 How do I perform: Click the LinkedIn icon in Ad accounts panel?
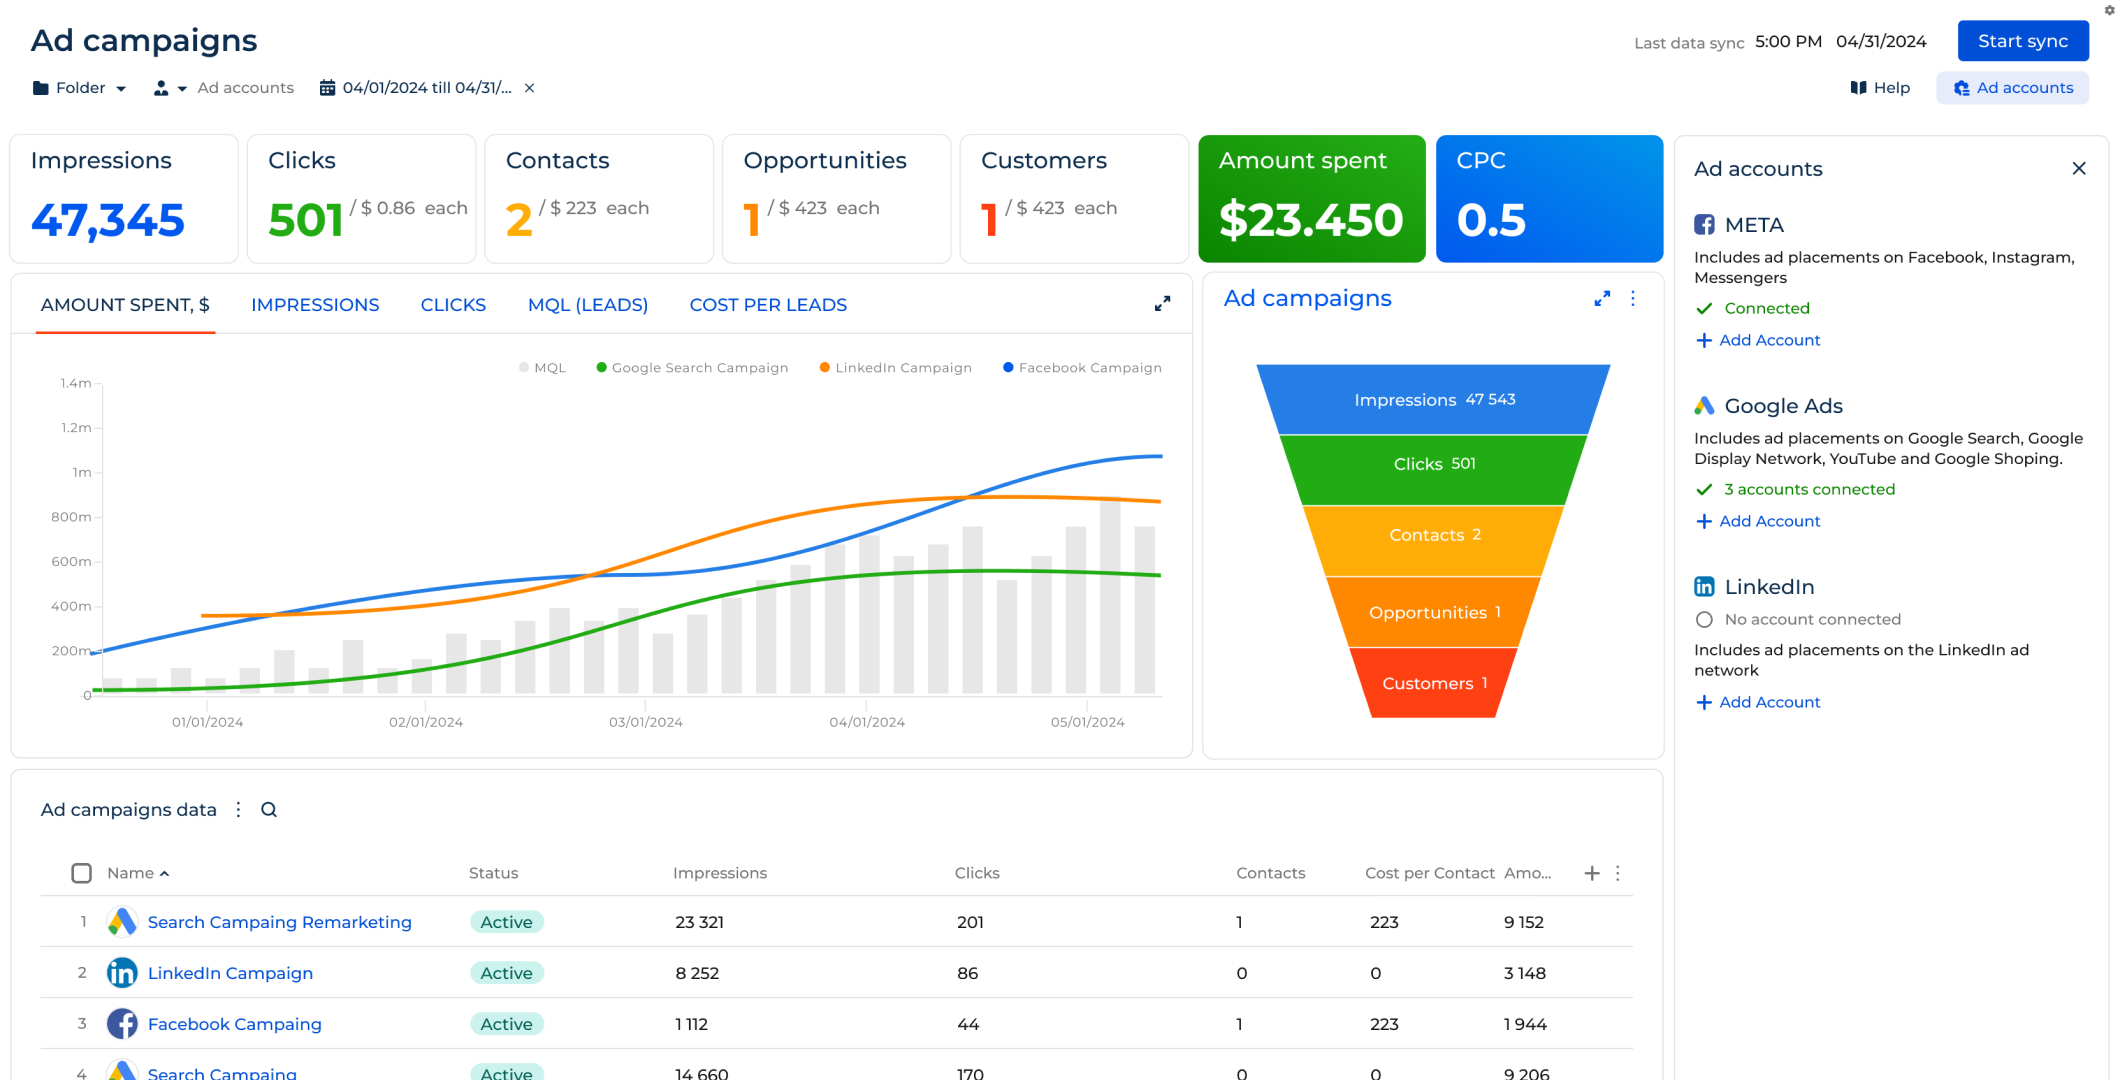pyautogui.click(x=1706, y=587)
